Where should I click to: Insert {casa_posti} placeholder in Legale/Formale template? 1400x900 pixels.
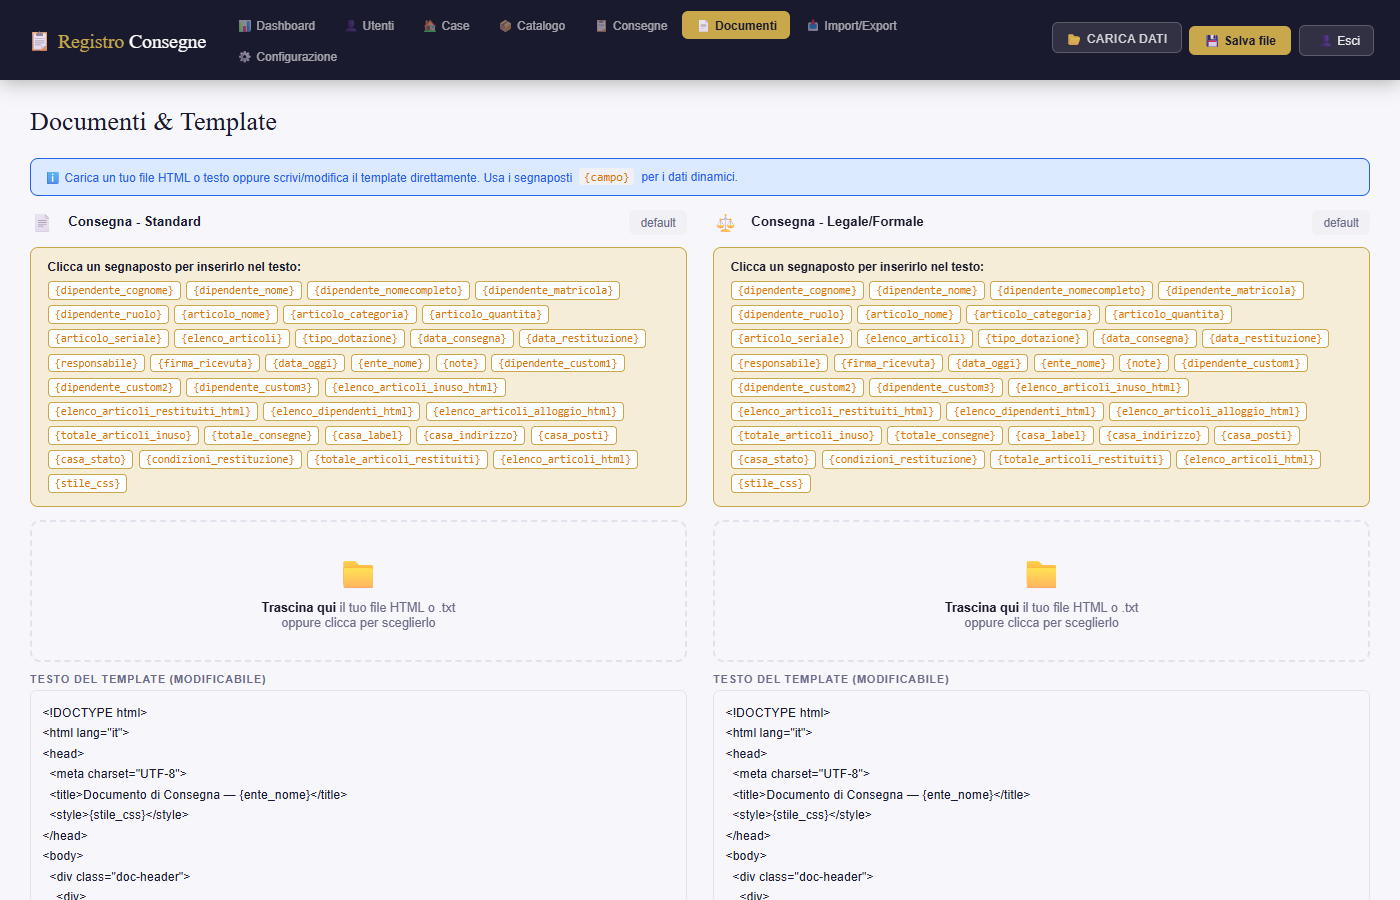(1257, 436)
